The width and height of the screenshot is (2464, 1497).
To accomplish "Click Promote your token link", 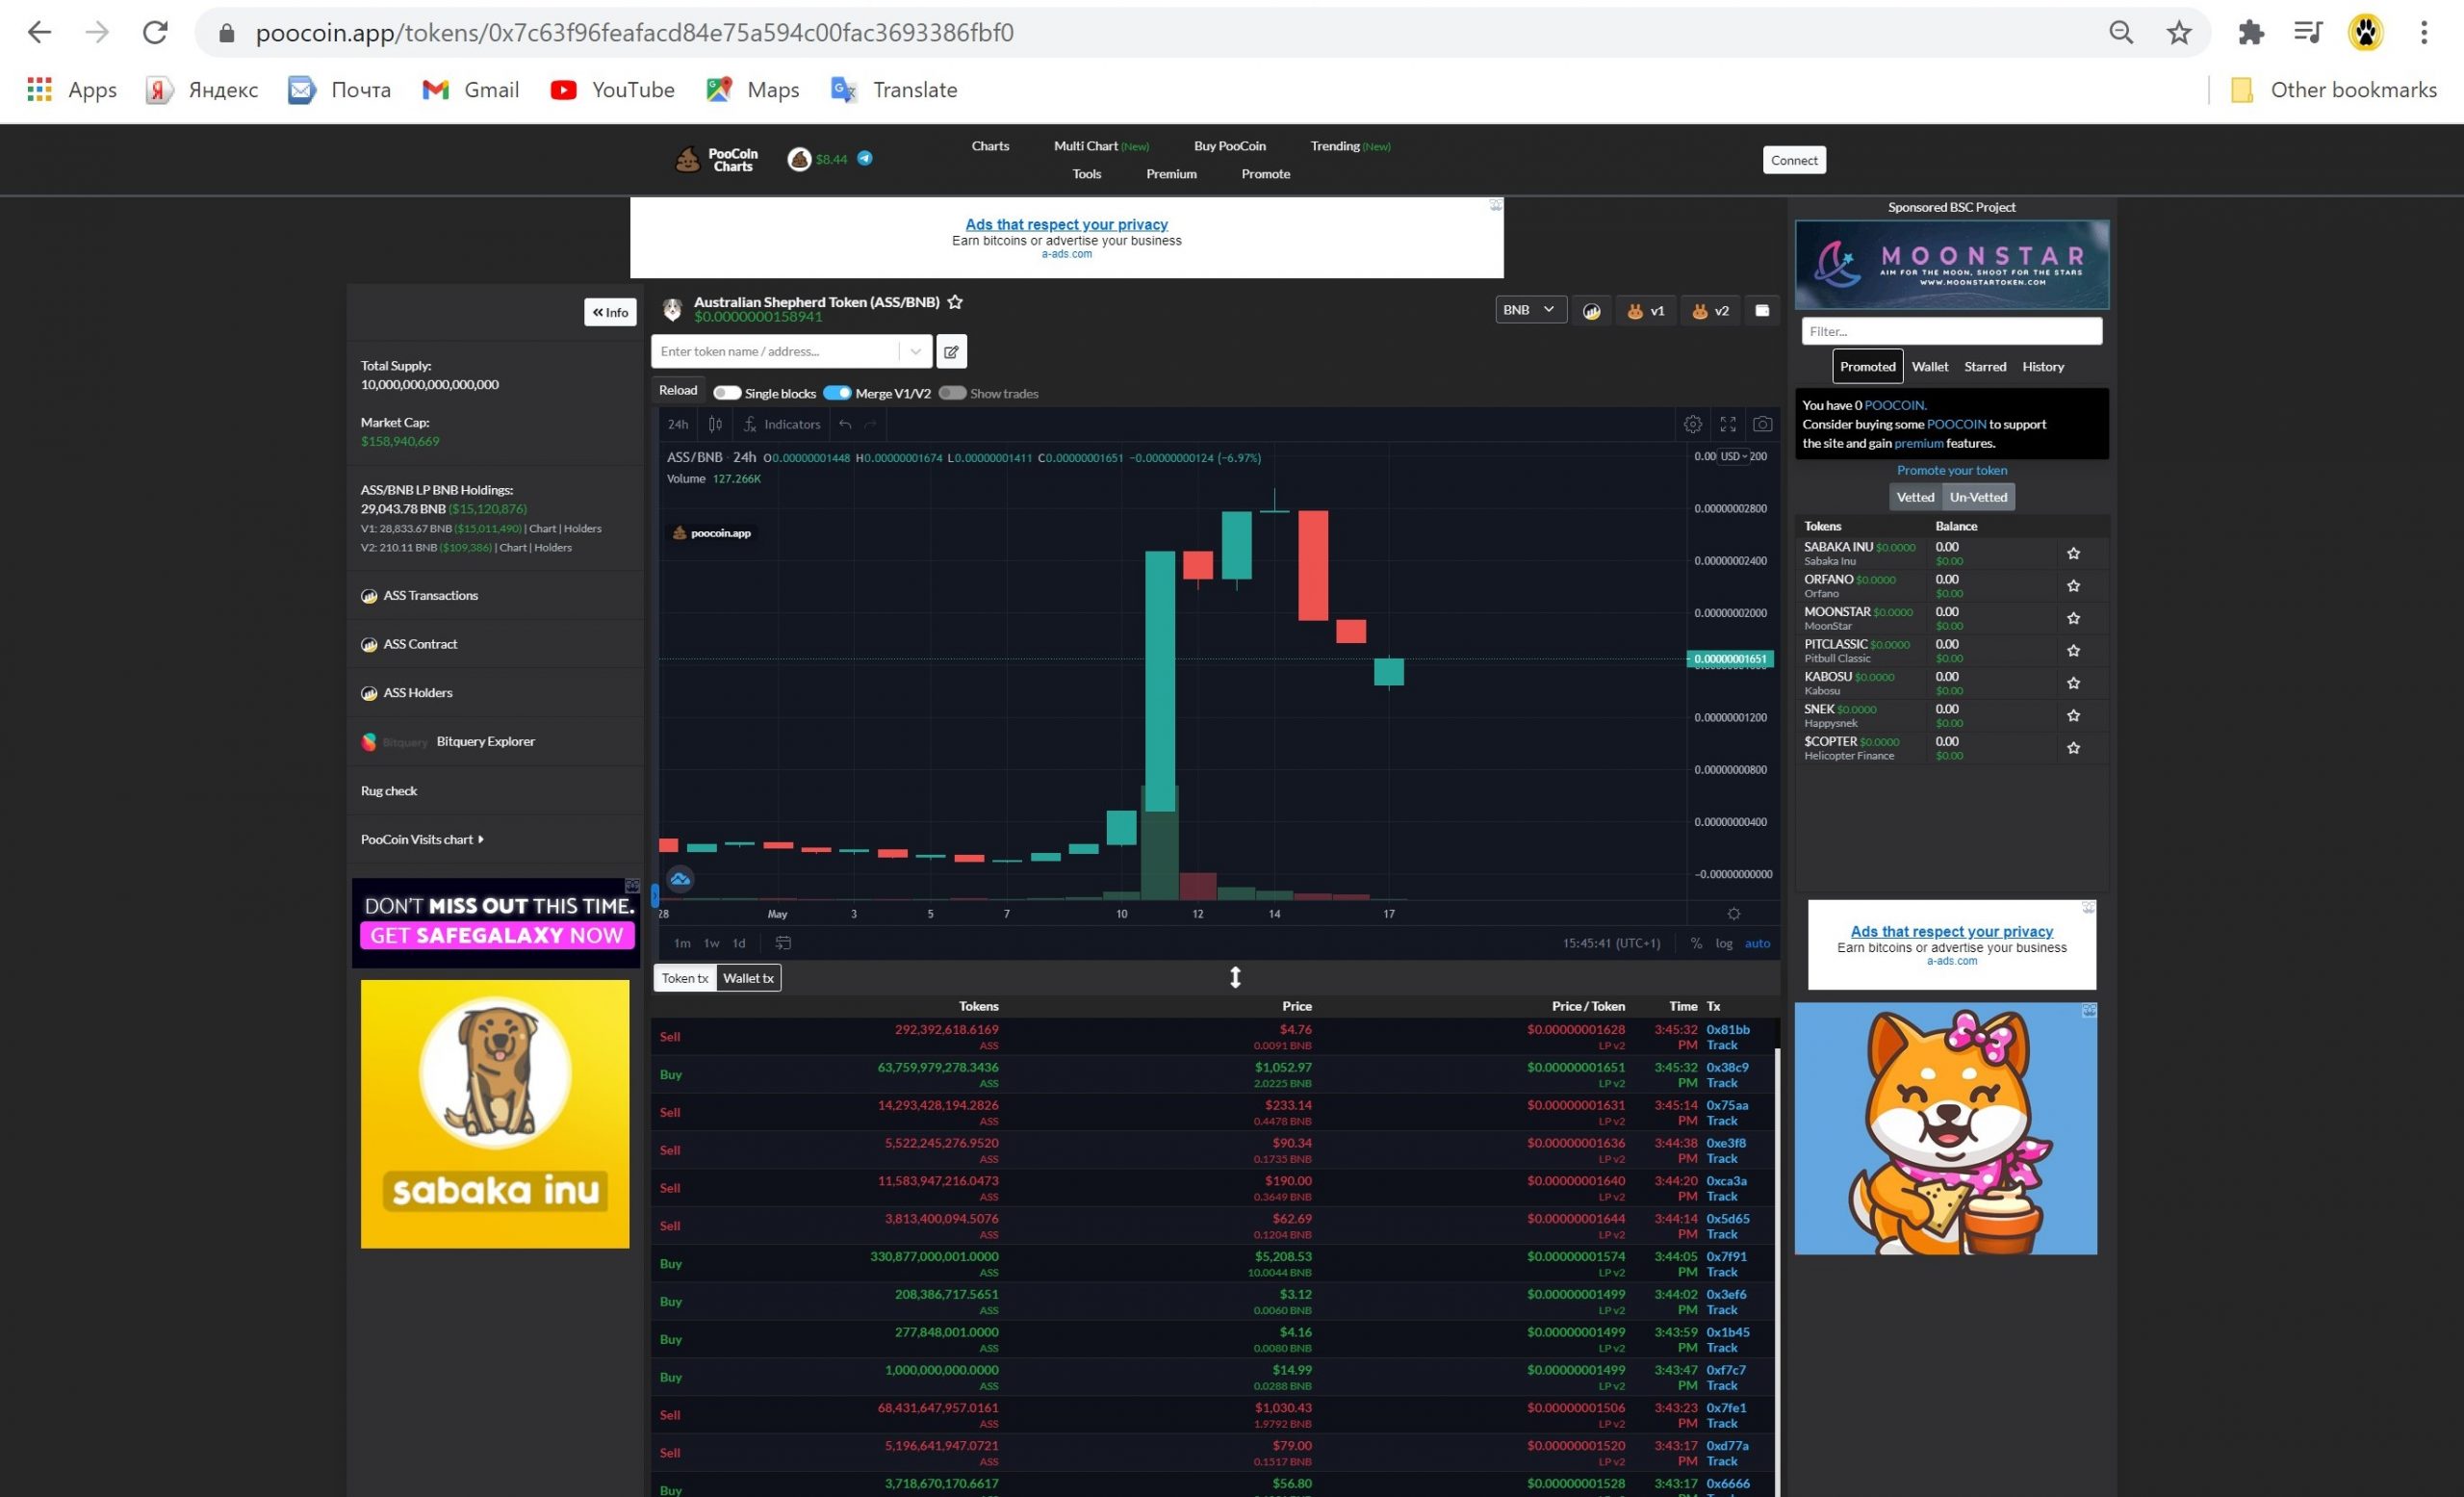I will pos(1951,470).
